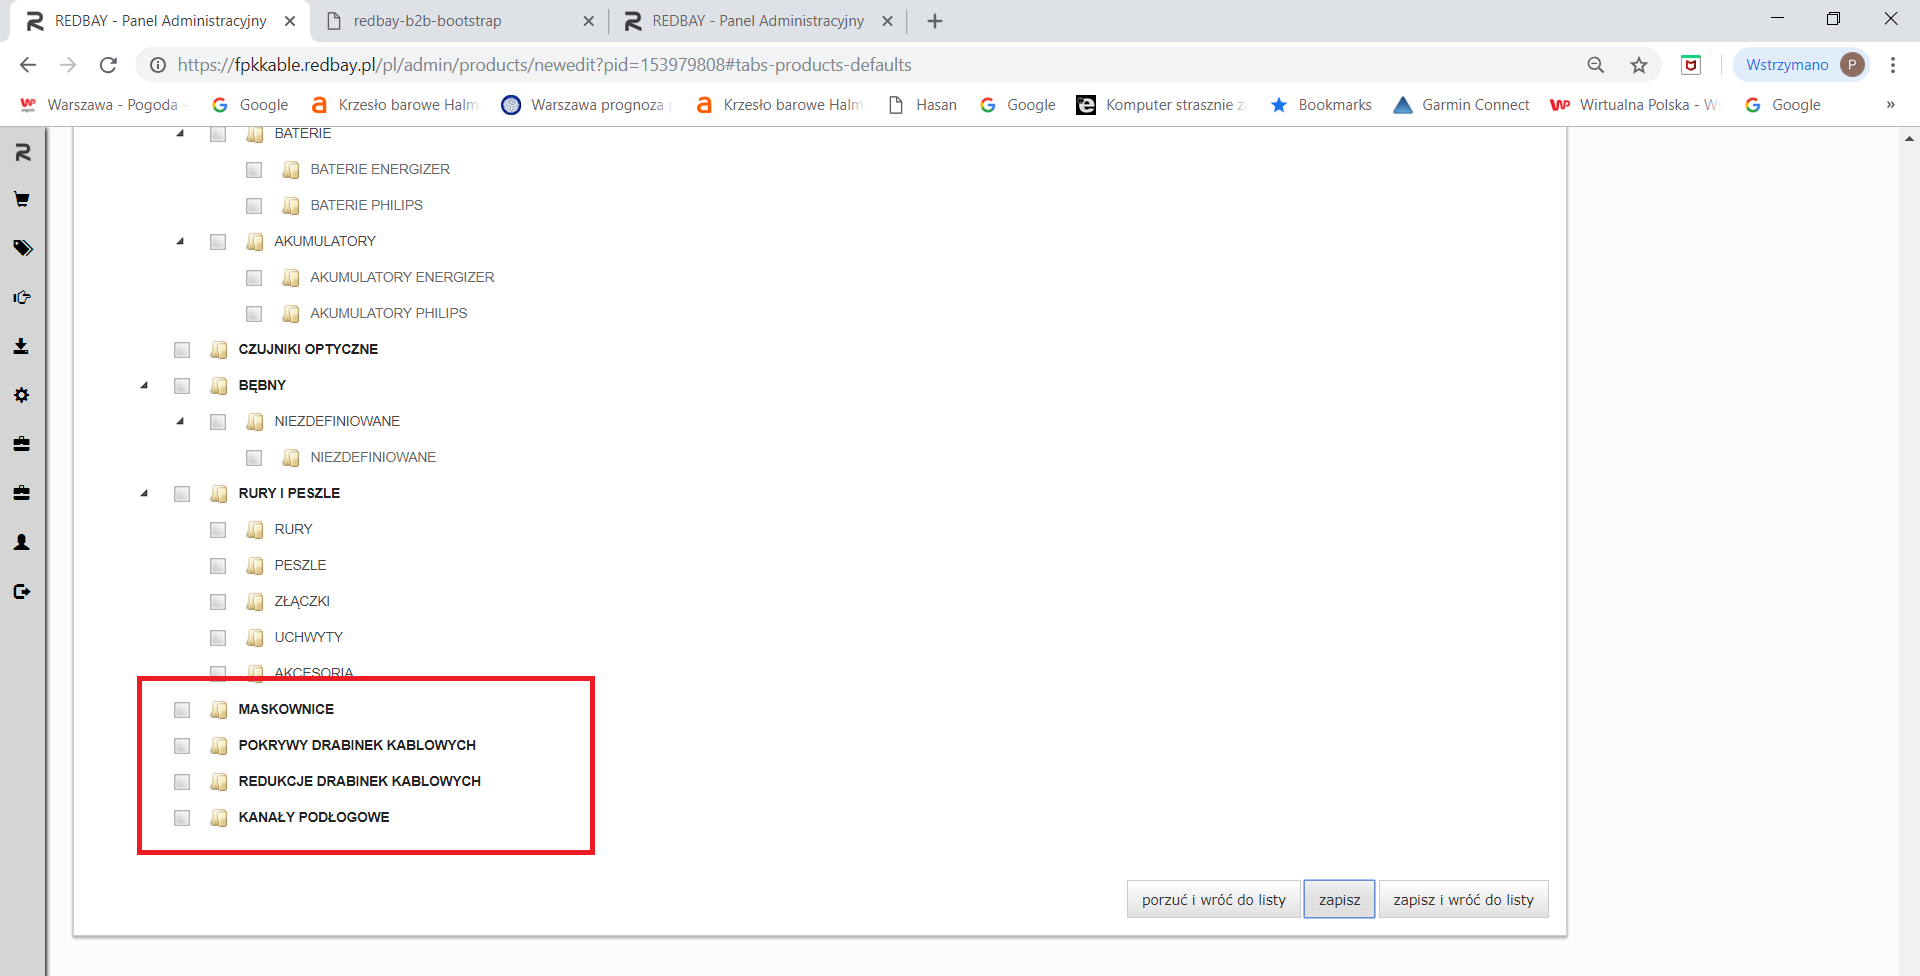Collapse the RURY I PESZLE category
The height and width of the screenshot is (976, 1920).
pos(145,493)
